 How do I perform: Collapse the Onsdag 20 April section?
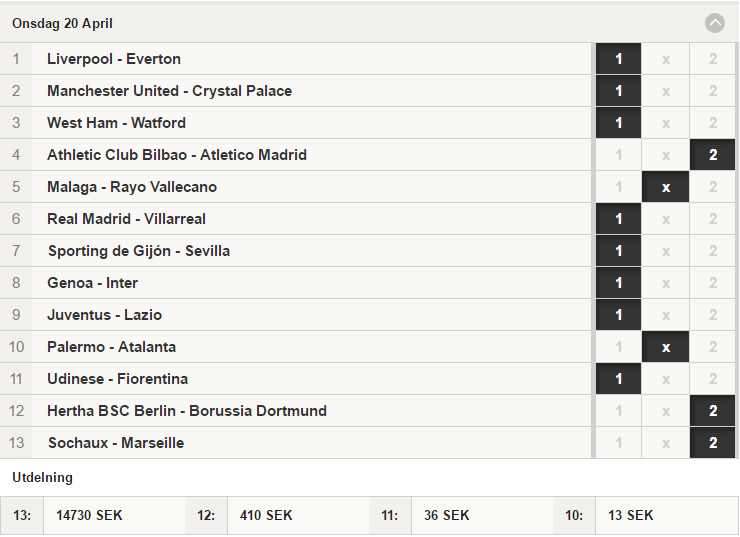pos(715,23)
